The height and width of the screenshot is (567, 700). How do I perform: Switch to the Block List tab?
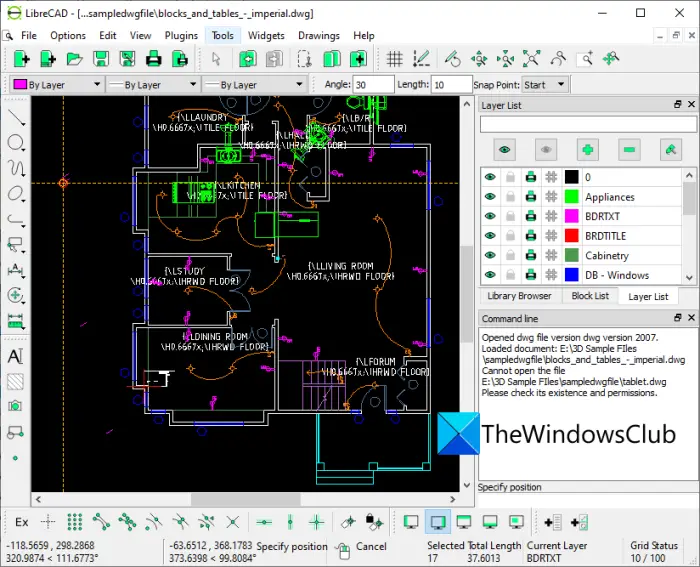coord(590,296)
